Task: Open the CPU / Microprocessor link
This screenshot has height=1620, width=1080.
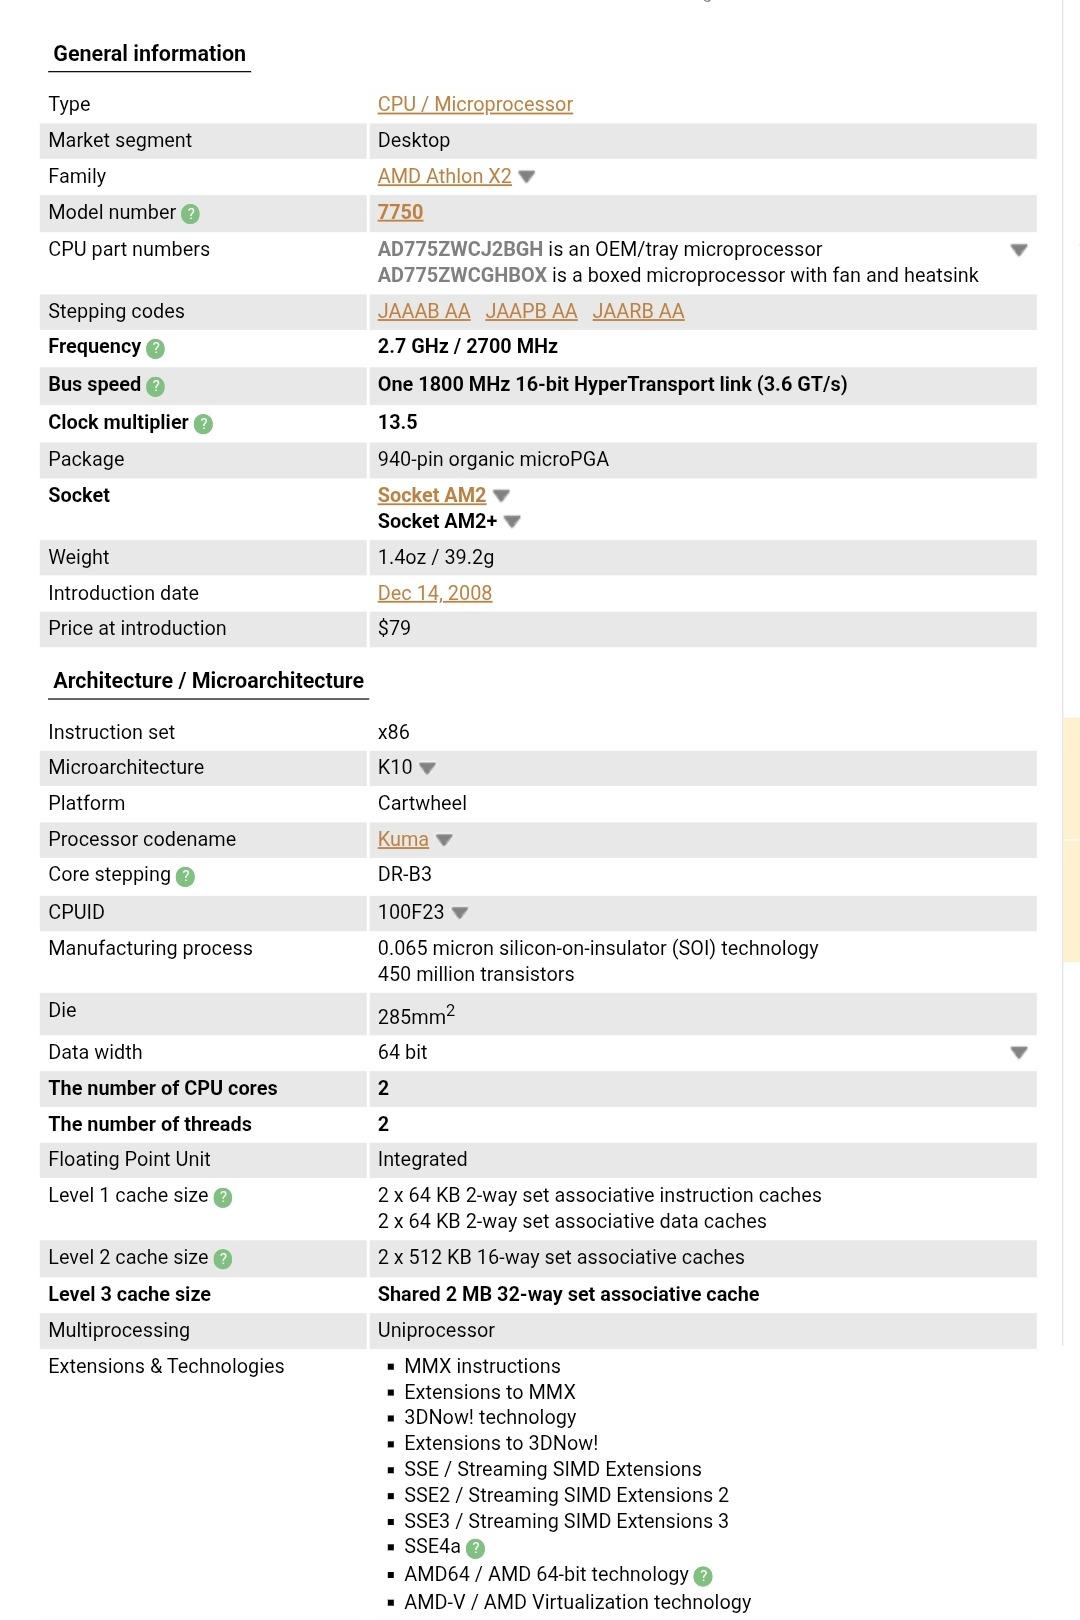Action: [475, 104]
